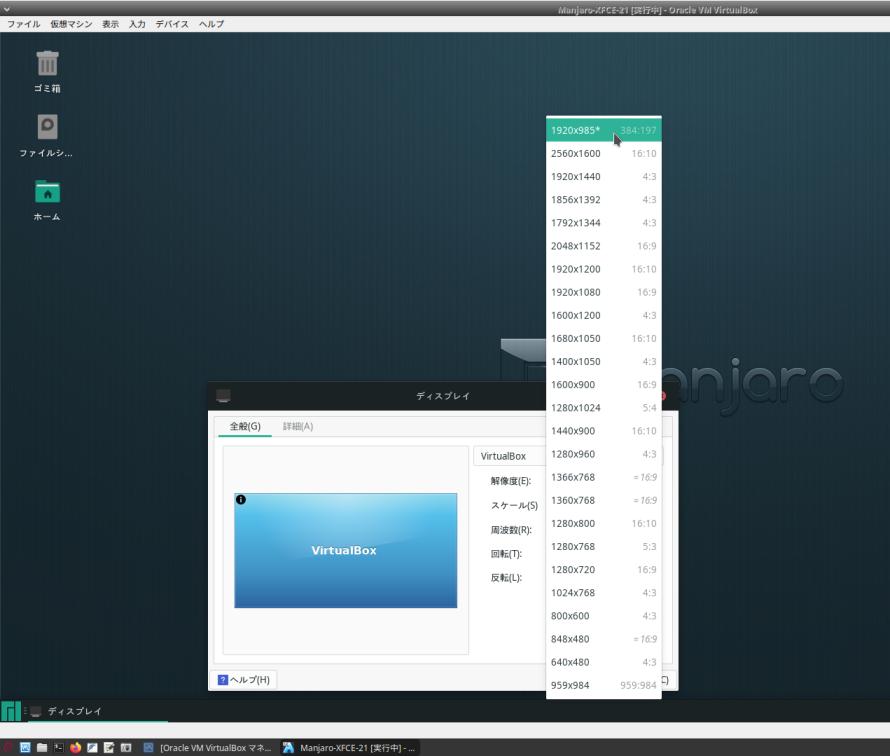Pick 1366x768 from the resolution list
This screenshot has height=756, width=890.
coord(603,477)
